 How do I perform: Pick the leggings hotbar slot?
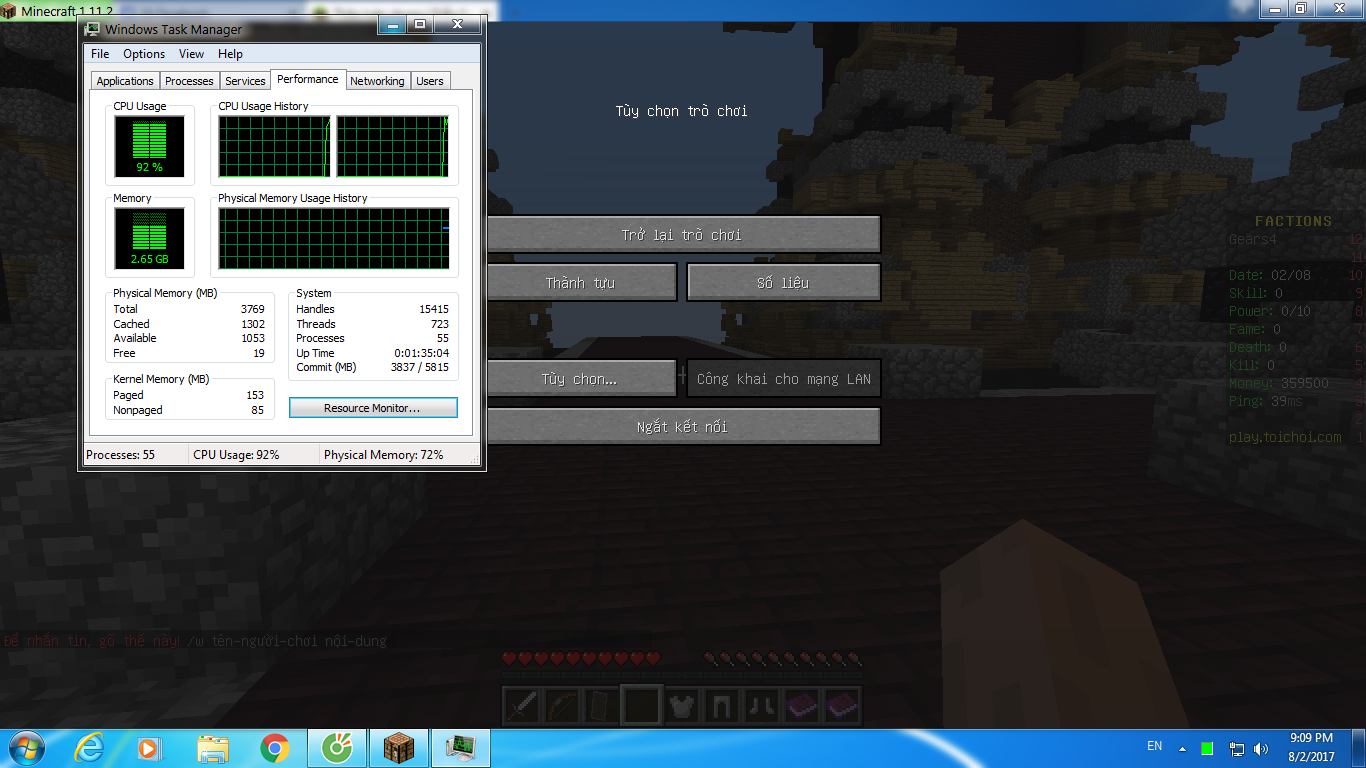(720, 706)
